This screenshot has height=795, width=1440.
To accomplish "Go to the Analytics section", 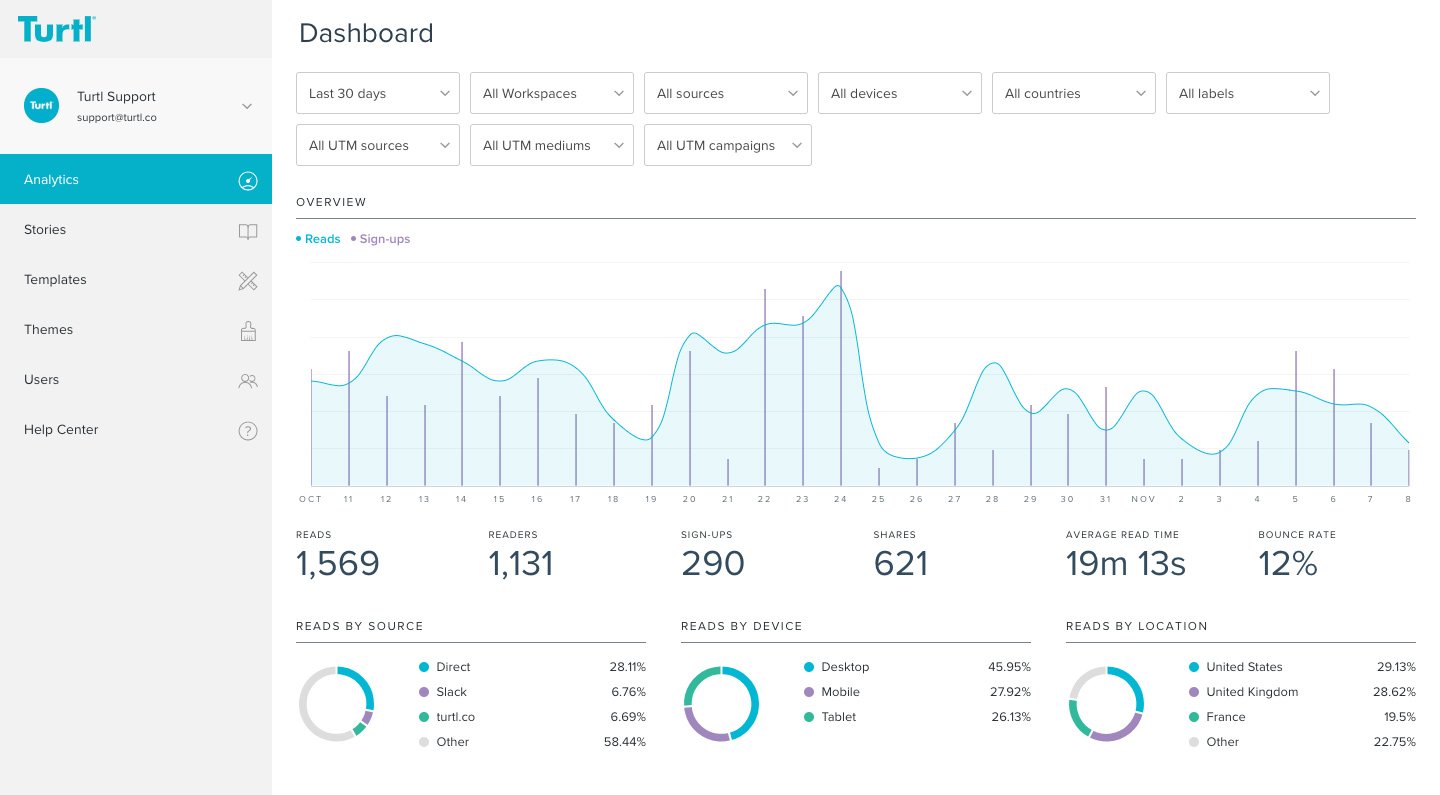I will pos(136,179).
